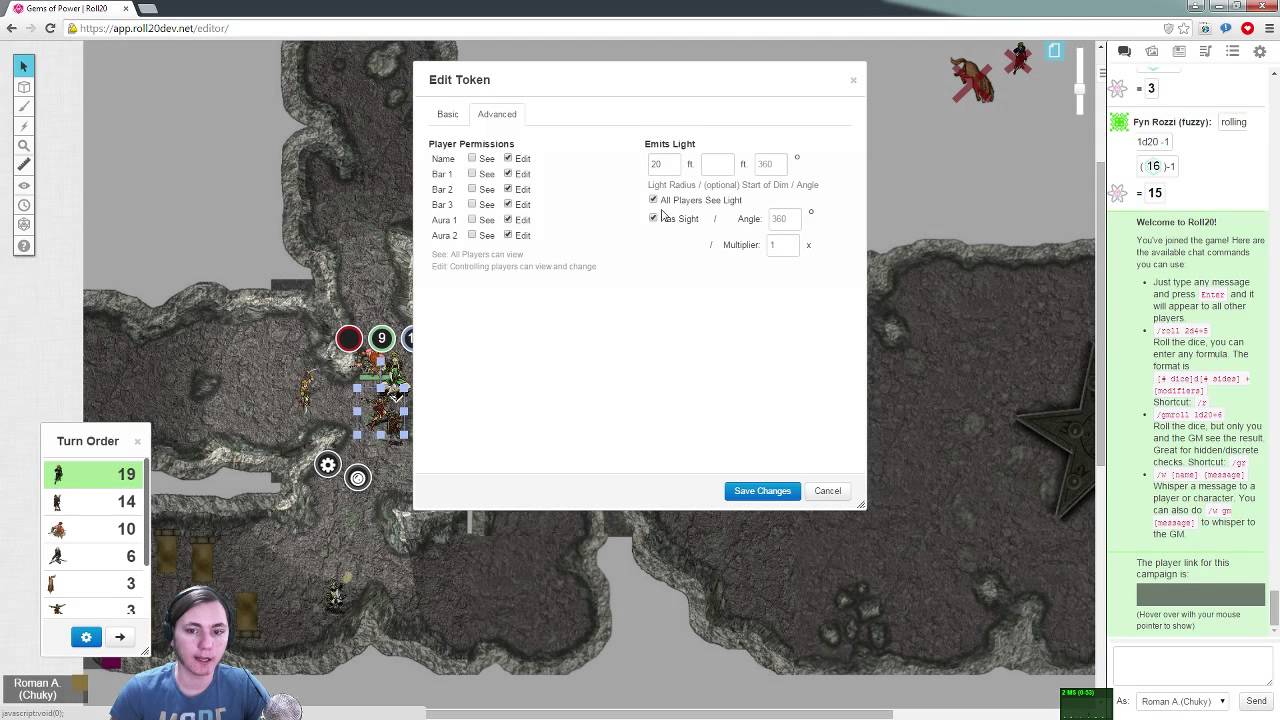Click Cancel button in Edit Token
Screen dimensions: 1280x720
[x=827, y=491]
